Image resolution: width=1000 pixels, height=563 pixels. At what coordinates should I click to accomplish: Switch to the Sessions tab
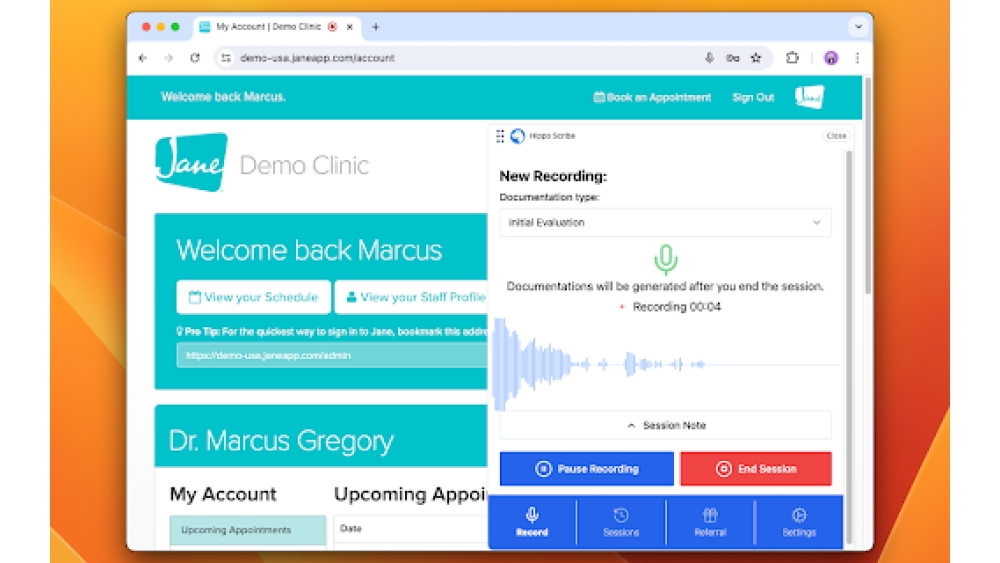click(x=621, y=522)
